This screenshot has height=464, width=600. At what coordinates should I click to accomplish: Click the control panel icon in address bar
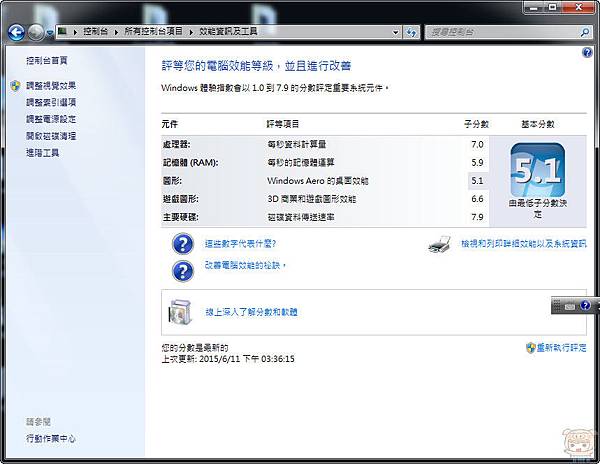click(x=62, y=31)
